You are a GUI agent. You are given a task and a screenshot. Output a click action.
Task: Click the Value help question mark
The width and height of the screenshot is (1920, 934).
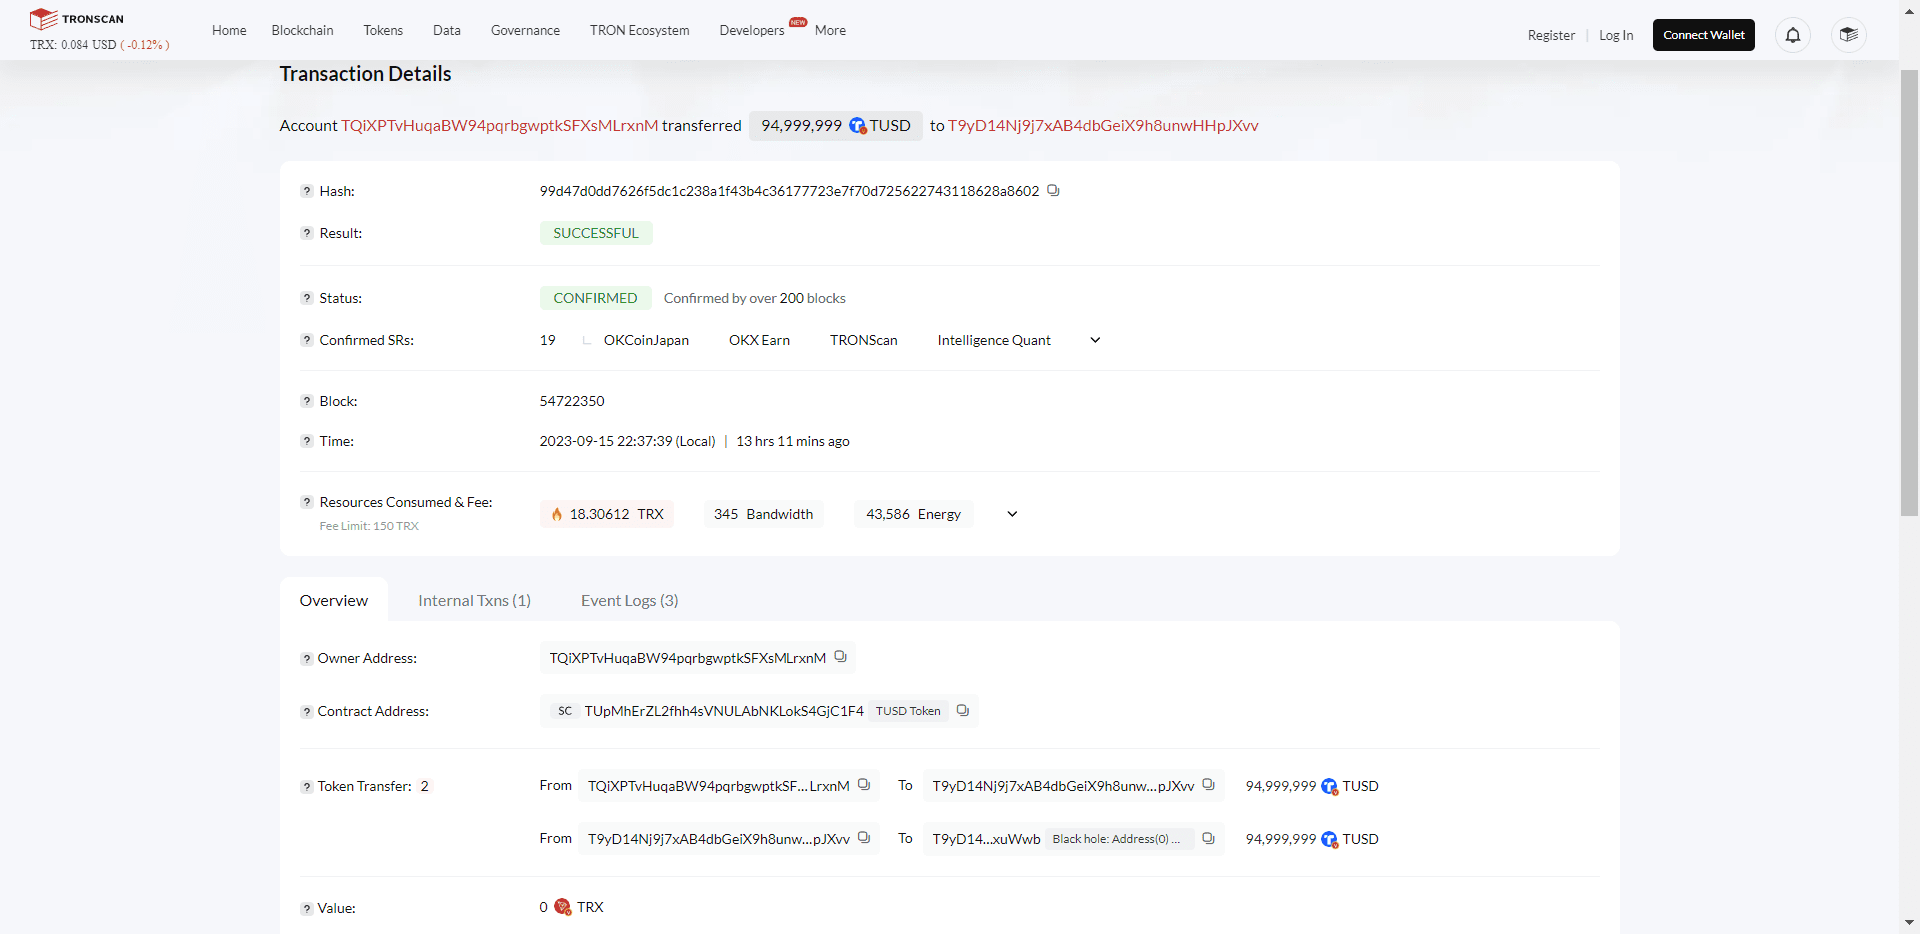point(307,909)
